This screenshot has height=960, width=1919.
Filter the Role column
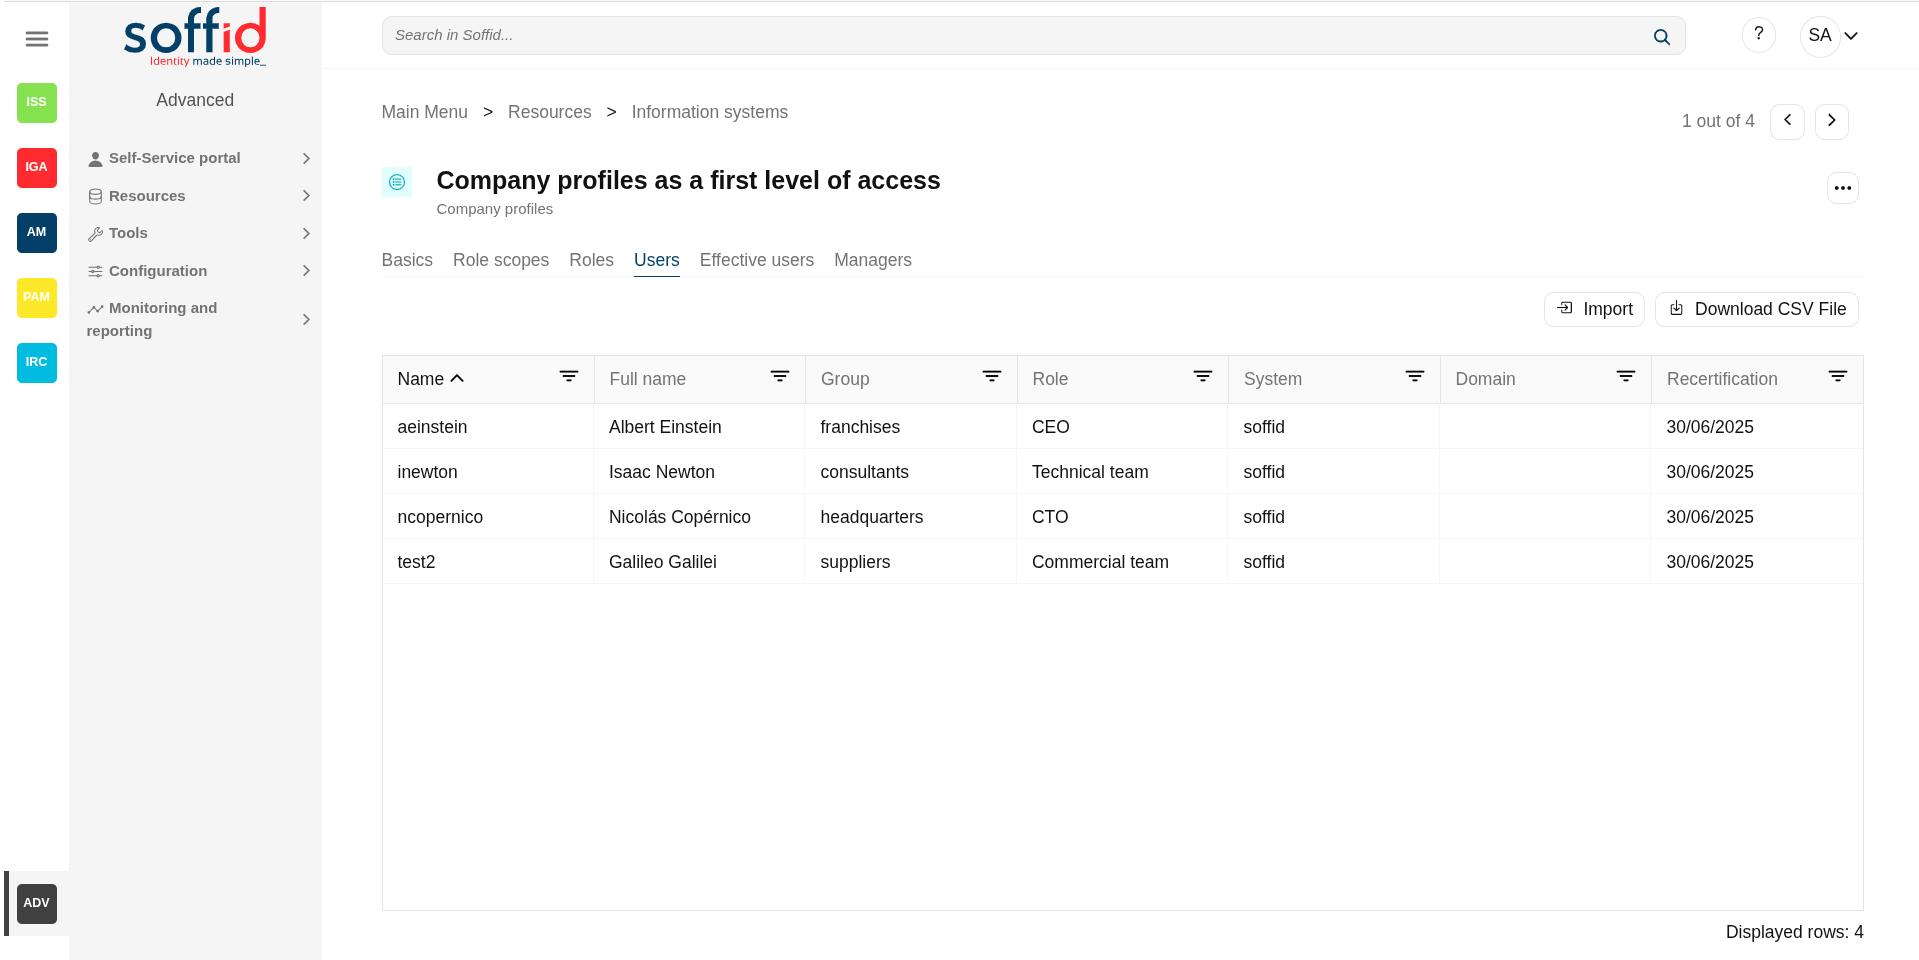click(x=1203, y=377)
